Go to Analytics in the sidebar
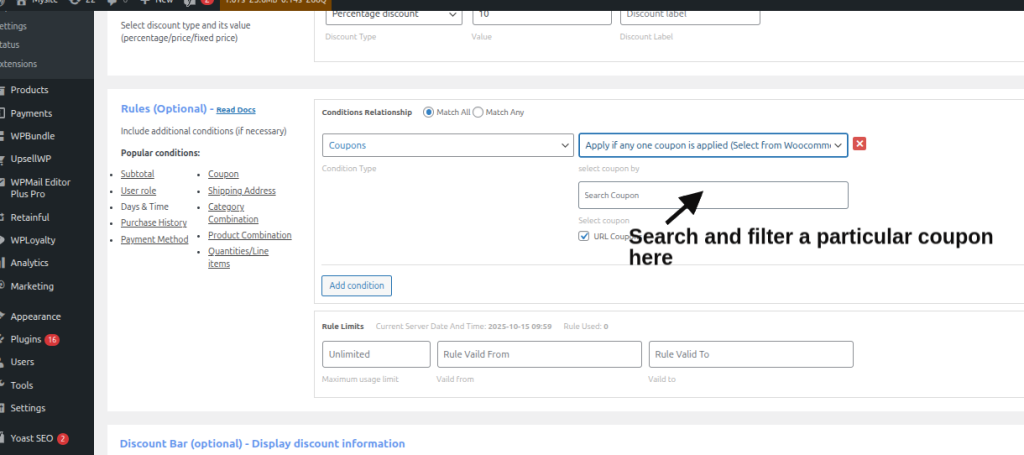This screenshot has height=455, width=1024. pos(29,263)
